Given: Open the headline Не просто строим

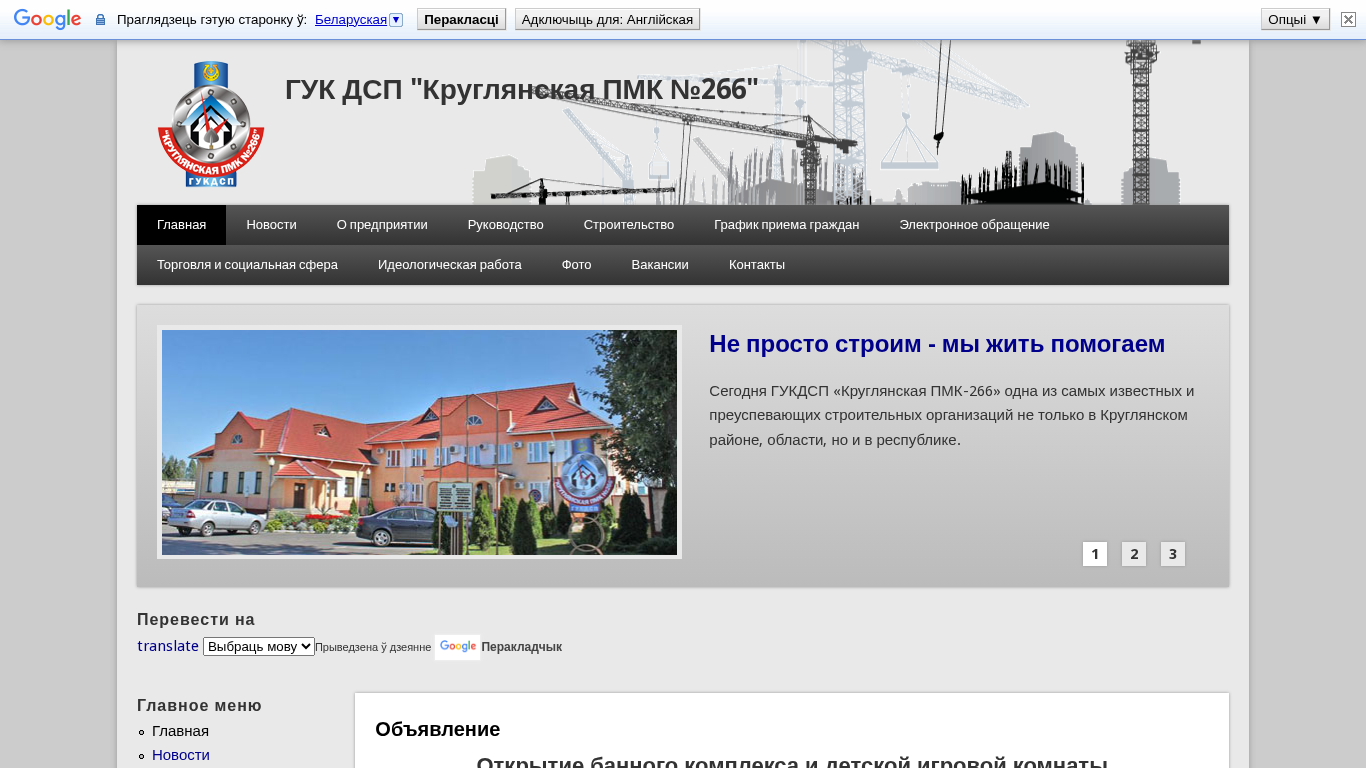Looking at the screenshot, I should coord(936,344).
